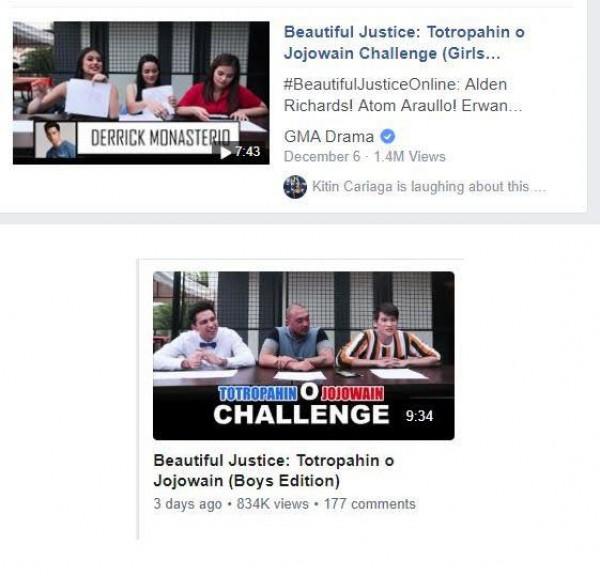Click the December 6 date label
Viewport: 600px width, 576px height.
tap(322, 157)
